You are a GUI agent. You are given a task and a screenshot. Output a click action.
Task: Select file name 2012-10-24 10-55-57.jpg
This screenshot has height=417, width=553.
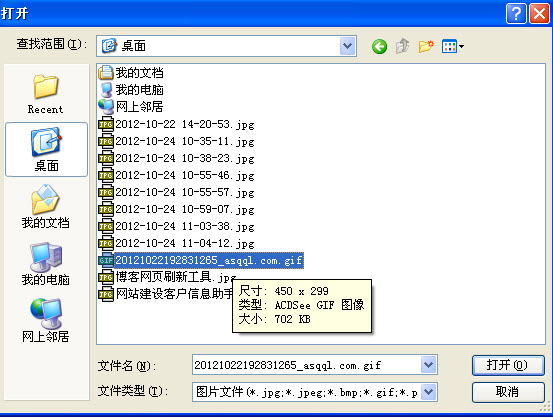pyautogui.click(x=185, y=192)
